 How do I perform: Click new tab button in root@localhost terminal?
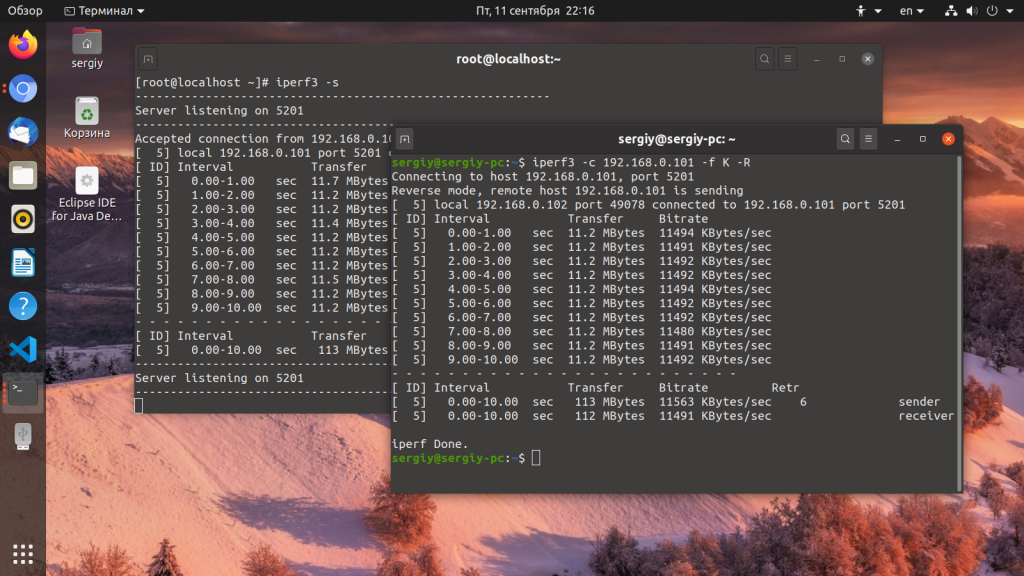[148, 59]
